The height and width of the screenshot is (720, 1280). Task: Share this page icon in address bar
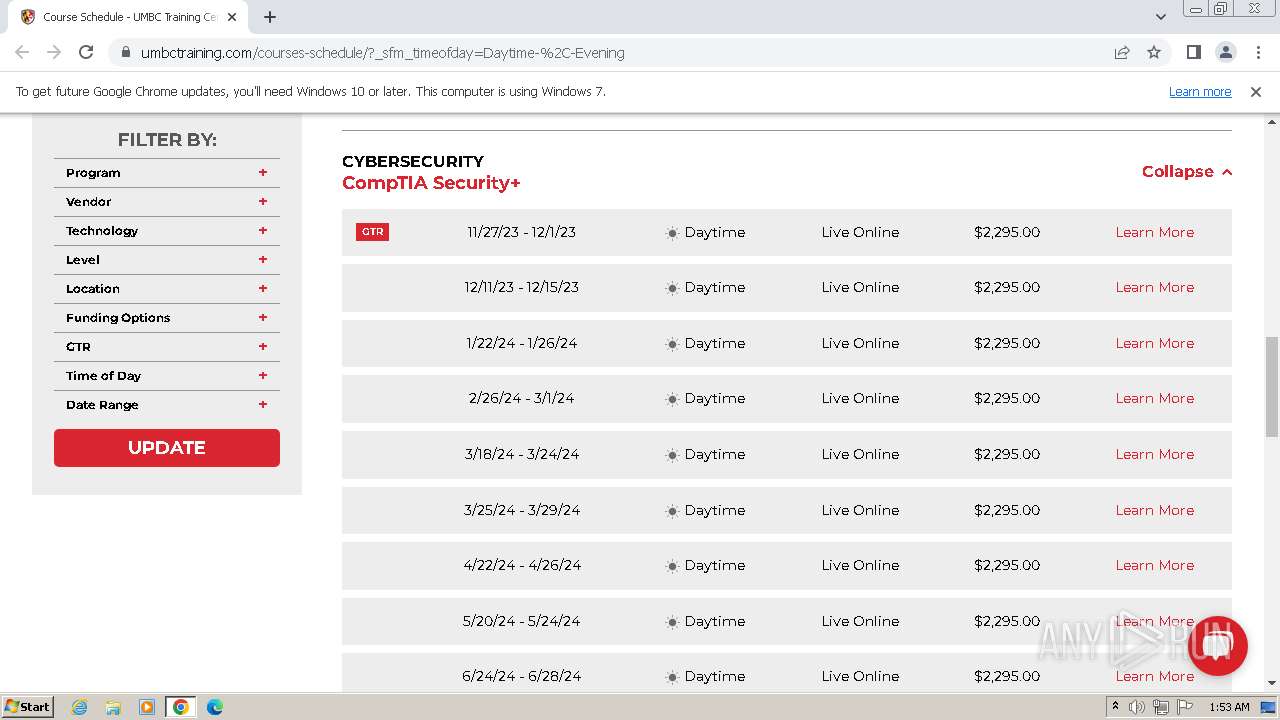pyautogui.click(x=1122, y=52)
